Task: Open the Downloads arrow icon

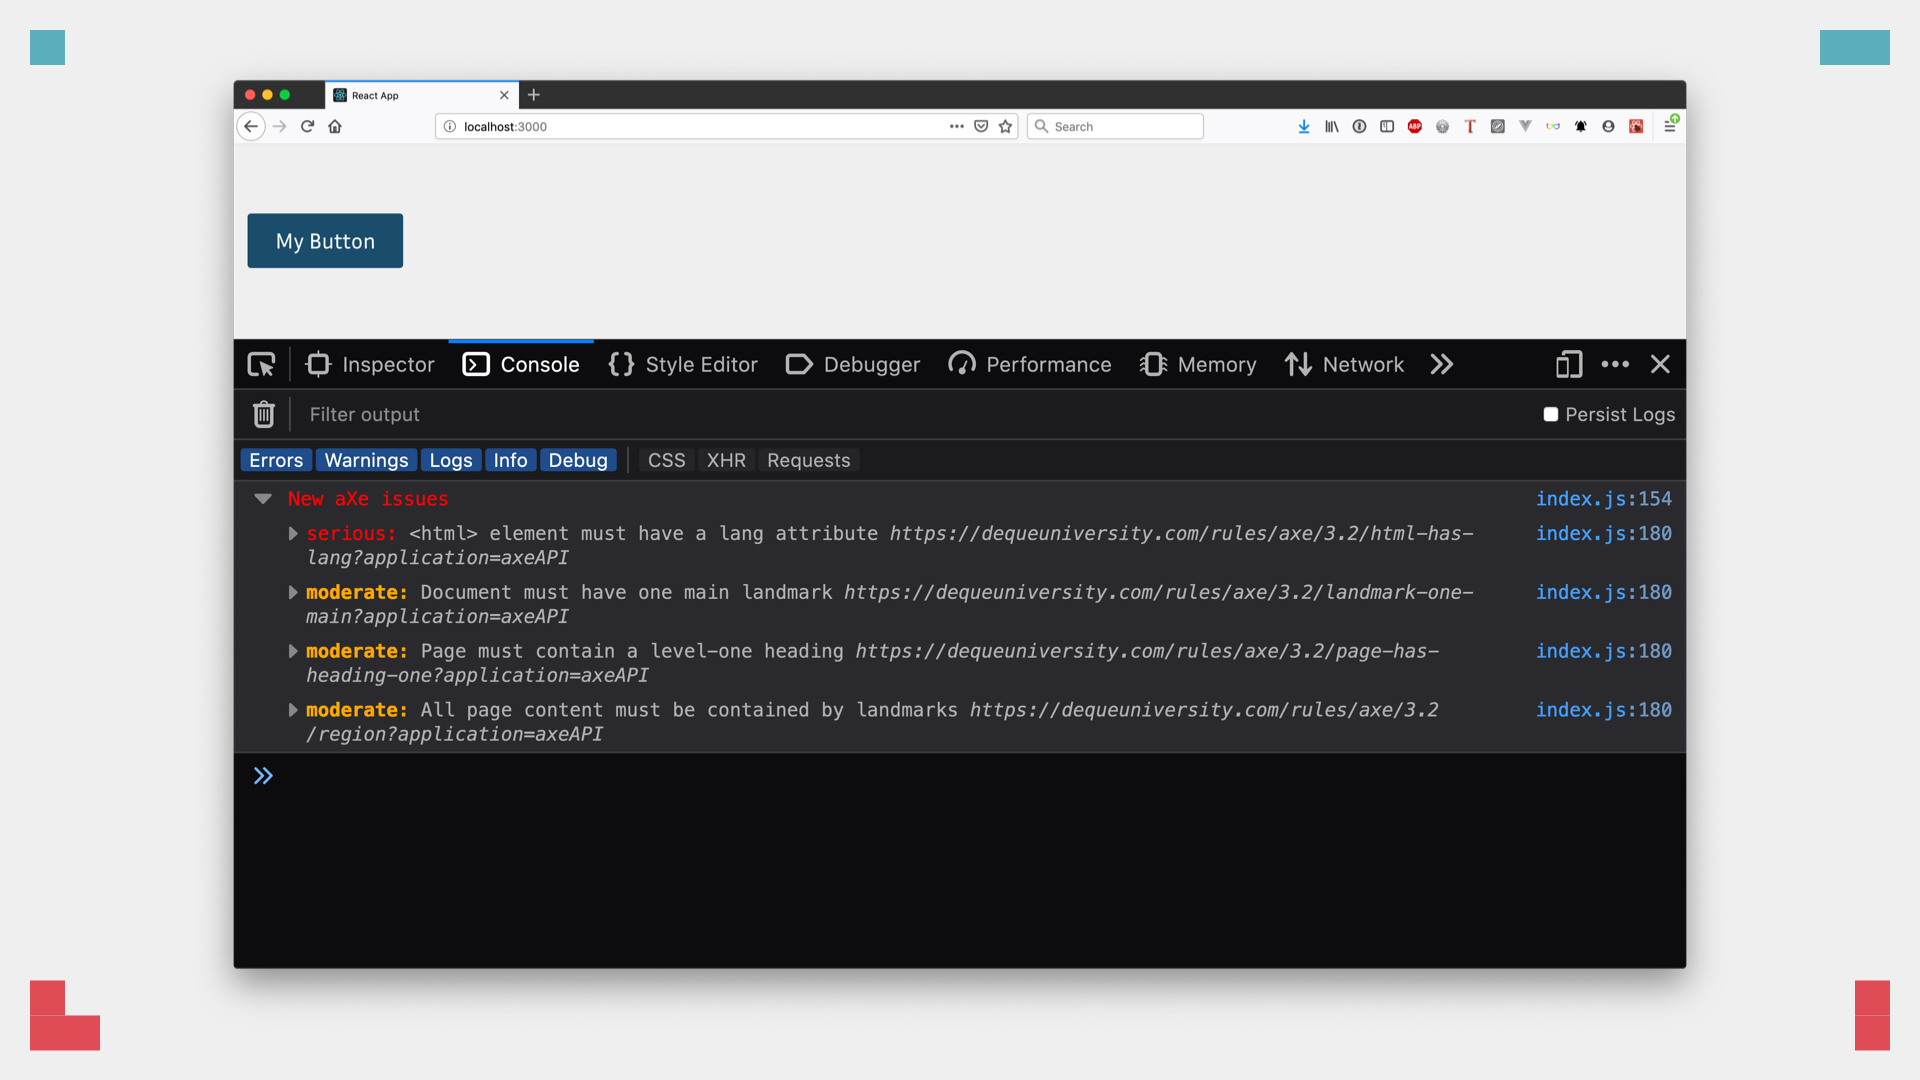Action: point(1304,126)
